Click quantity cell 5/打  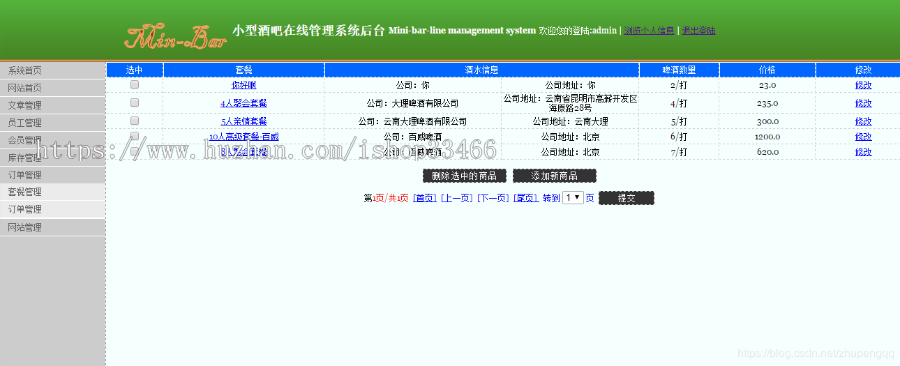click(x=679, y=122)
